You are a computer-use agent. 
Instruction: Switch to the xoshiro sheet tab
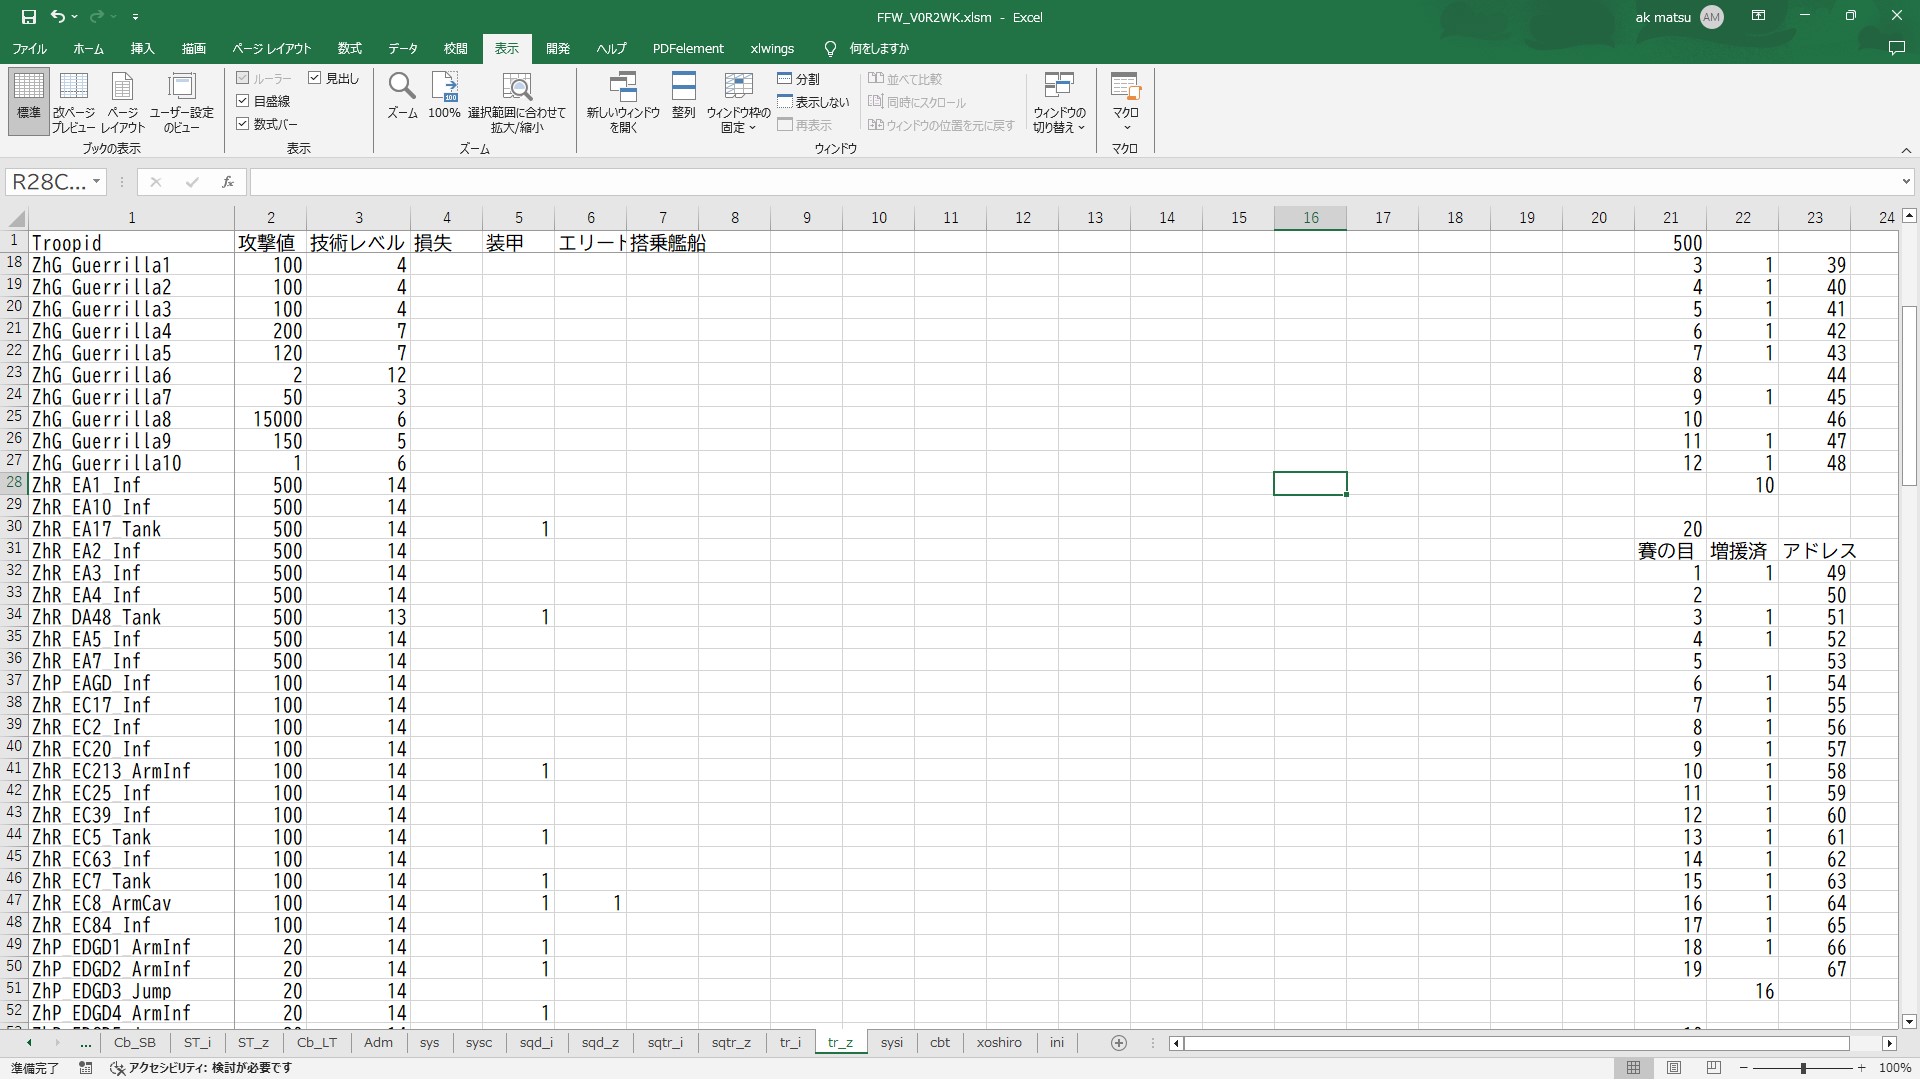999,1043
